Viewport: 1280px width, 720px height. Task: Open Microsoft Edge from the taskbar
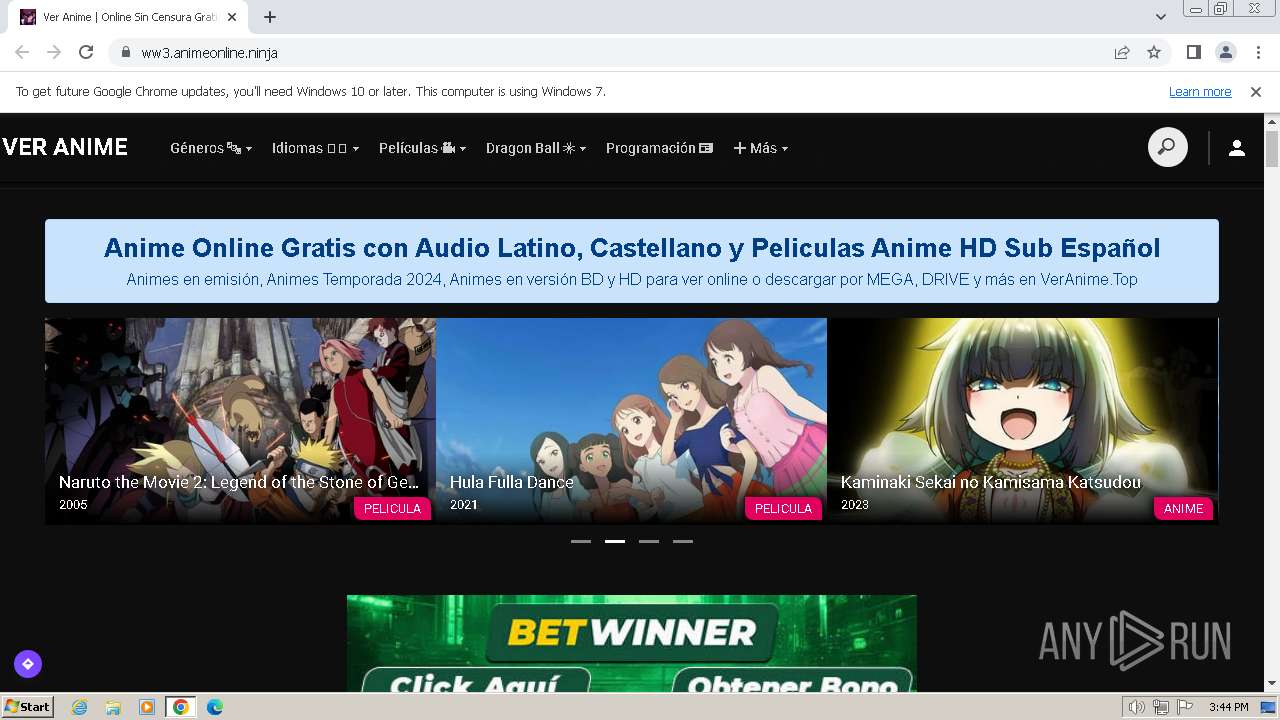point(215,707)
